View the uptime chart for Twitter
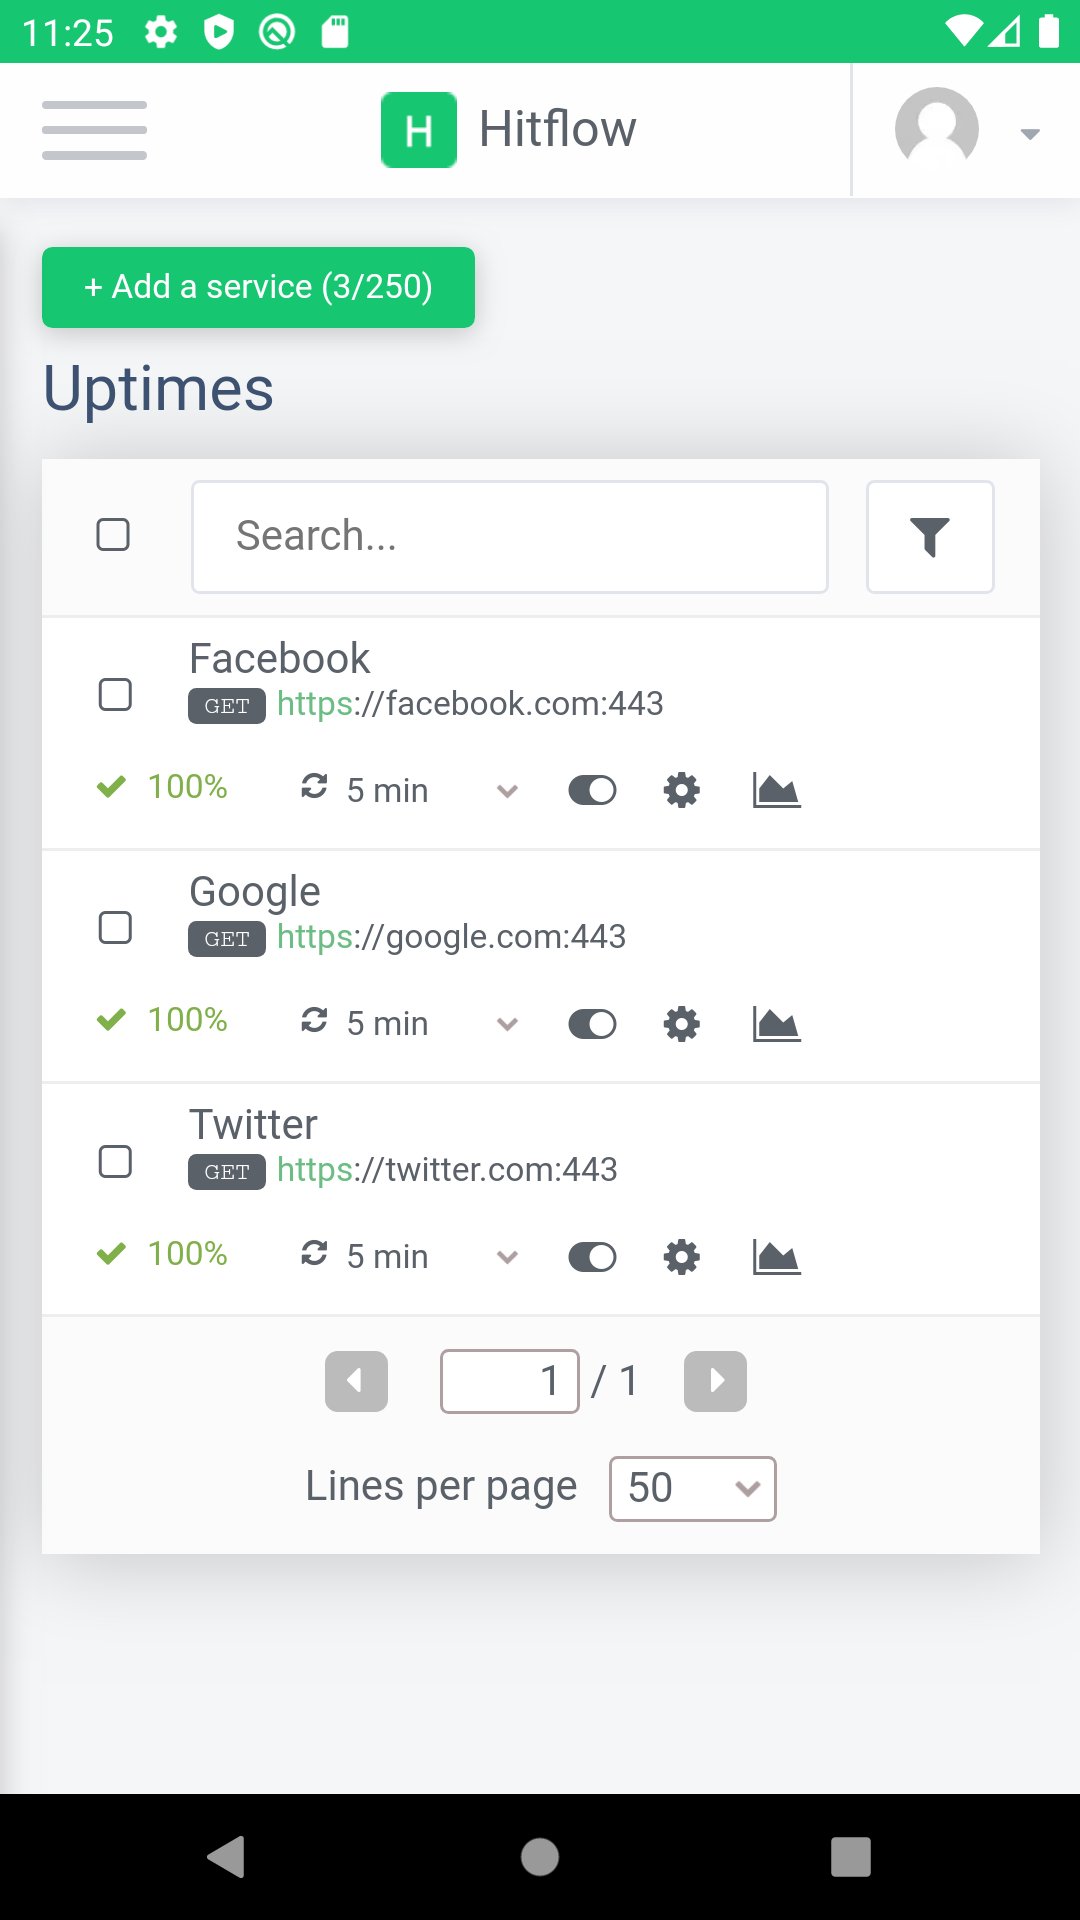The image size is (1080, 1920). point(774,1256)
